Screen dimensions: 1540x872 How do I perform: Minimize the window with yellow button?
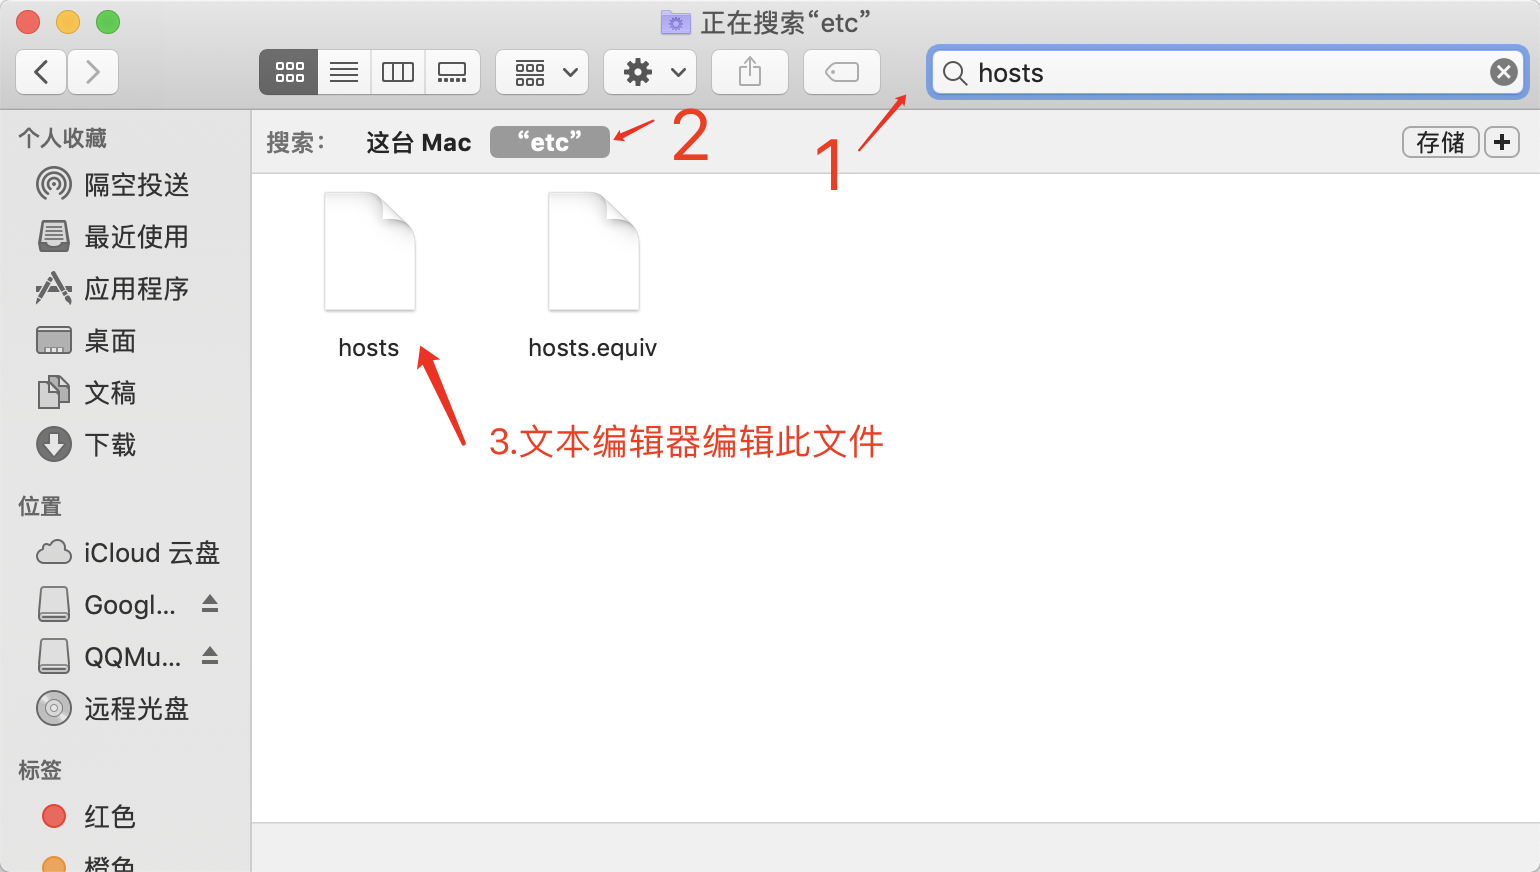point(68,22)
